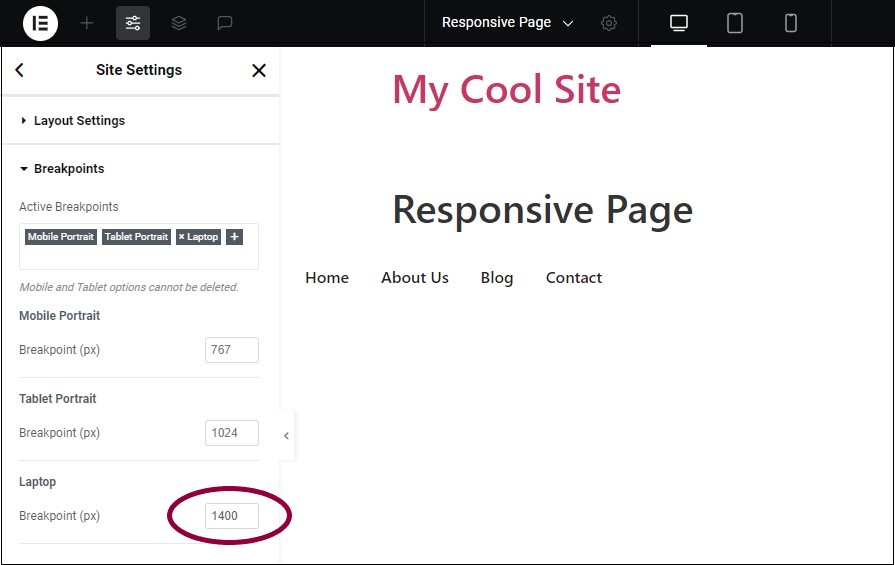895x565 pixels.
Task: Switch to desktop device view
Action: [679, 23]
